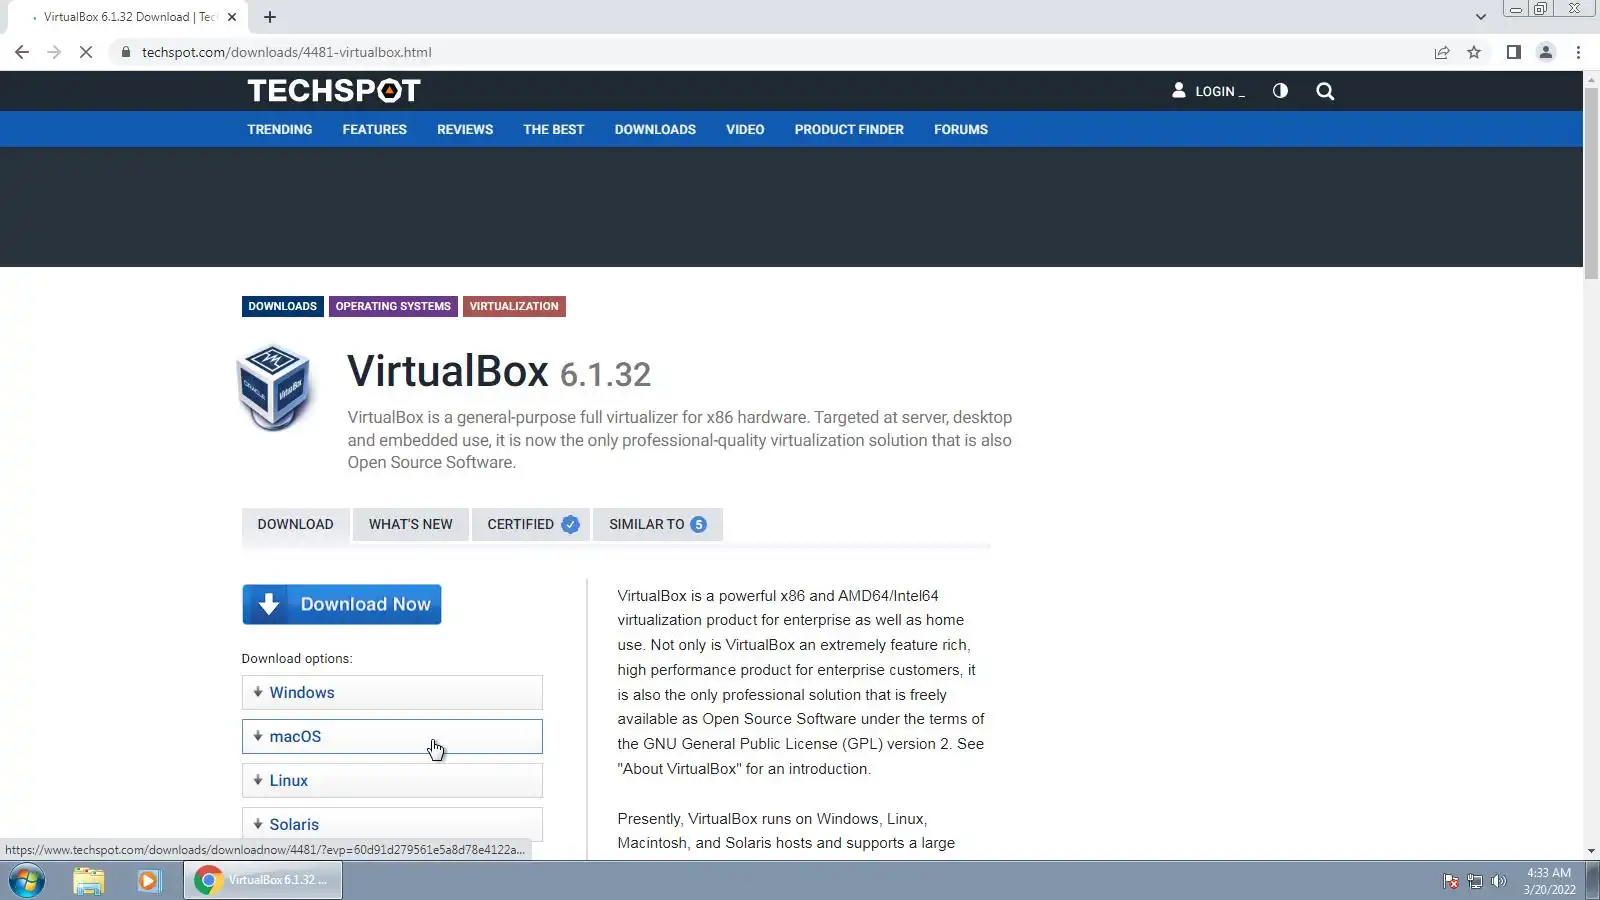Select the WHAT'S NEW tab
This screenshot has width=1600, height=900.
tap(410, 524)
